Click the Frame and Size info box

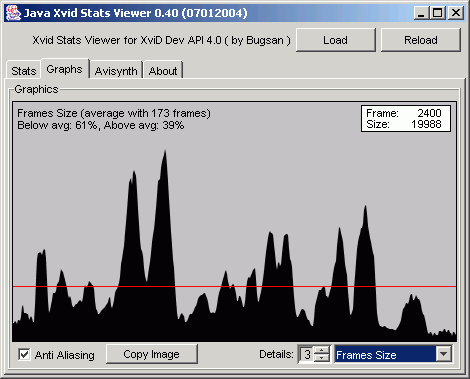click(x=406, y=119)
